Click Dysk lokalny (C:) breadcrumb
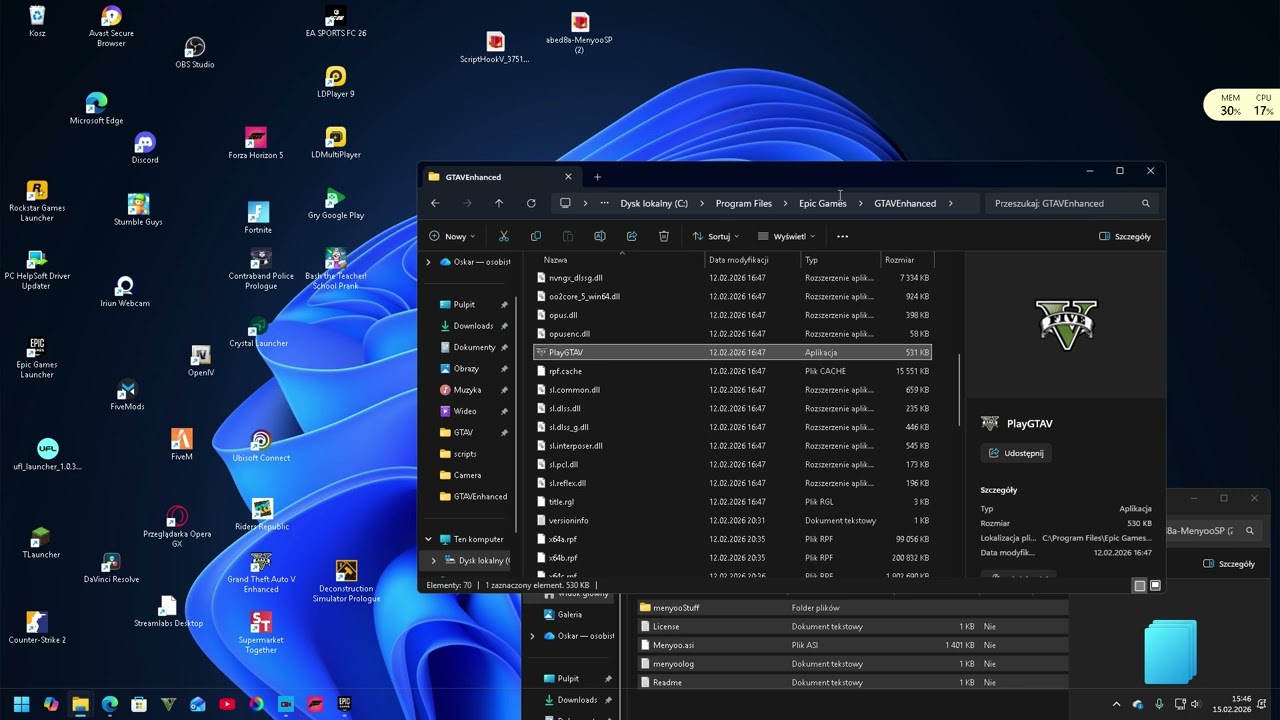 coord(654,203)
